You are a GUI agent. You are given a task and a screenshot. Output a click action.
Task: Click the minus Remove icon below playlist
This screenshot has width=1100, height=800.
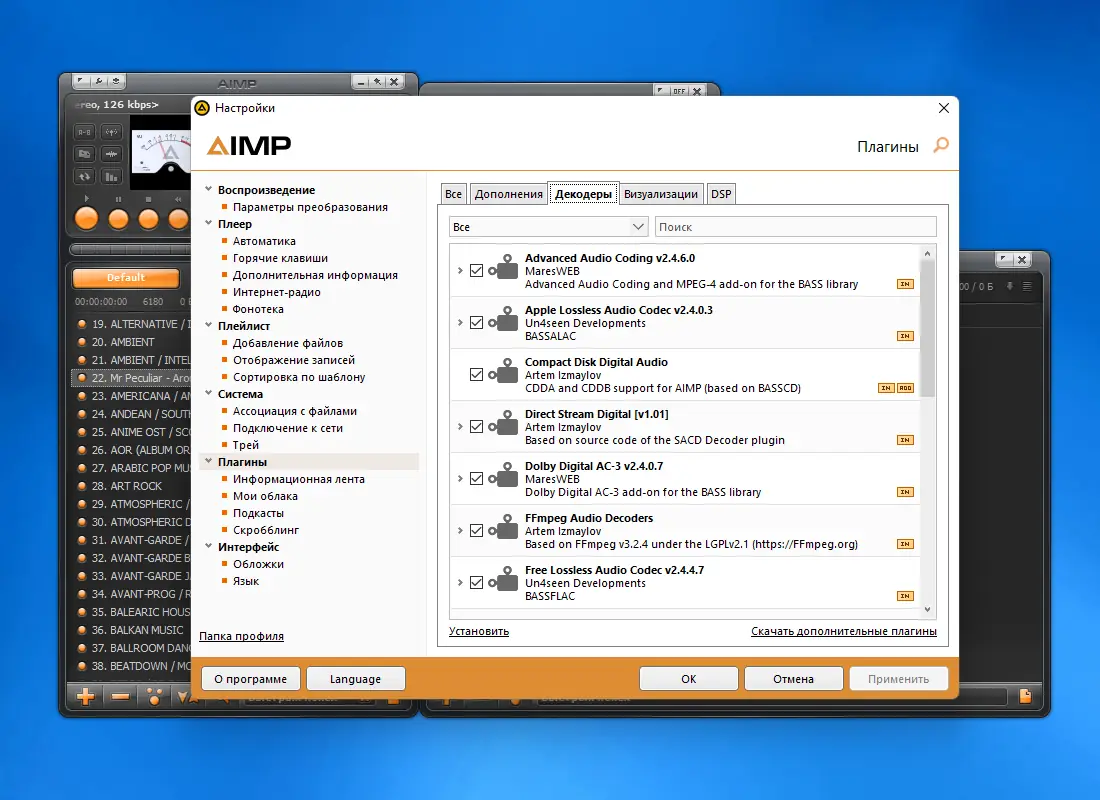(120, 697)
